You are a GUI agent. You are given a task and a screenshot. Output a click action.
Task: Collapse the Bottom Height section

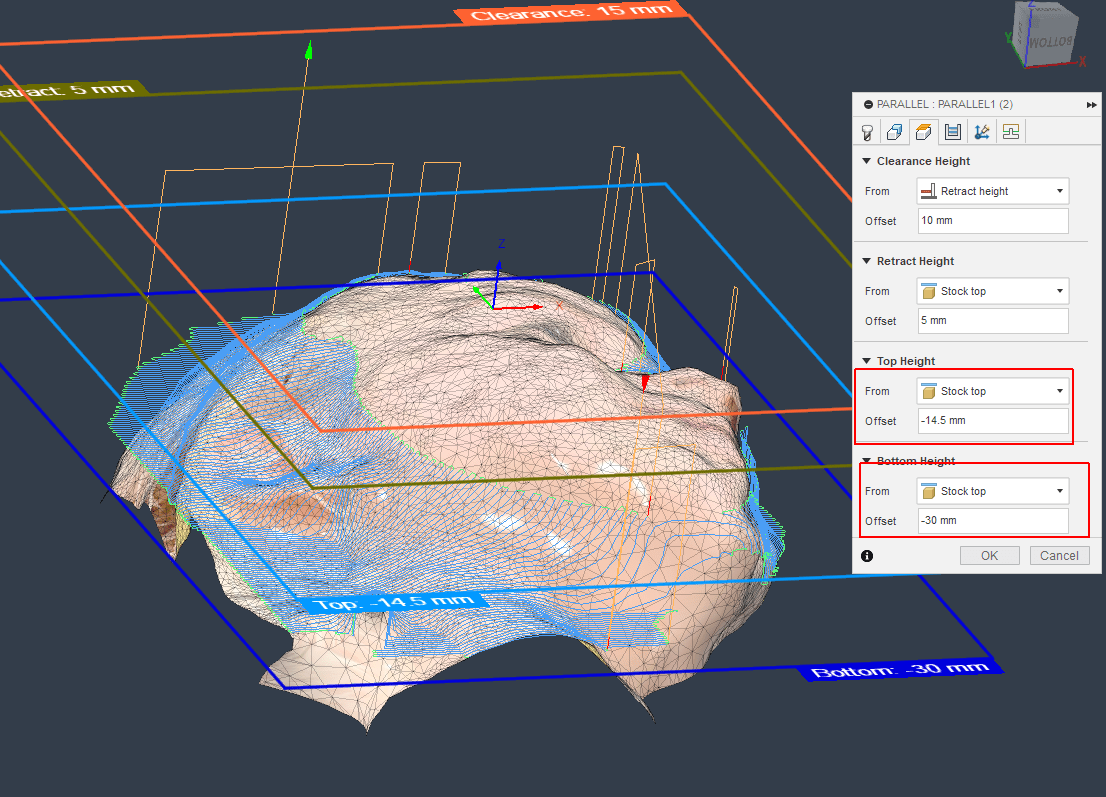tap(866, 460)
